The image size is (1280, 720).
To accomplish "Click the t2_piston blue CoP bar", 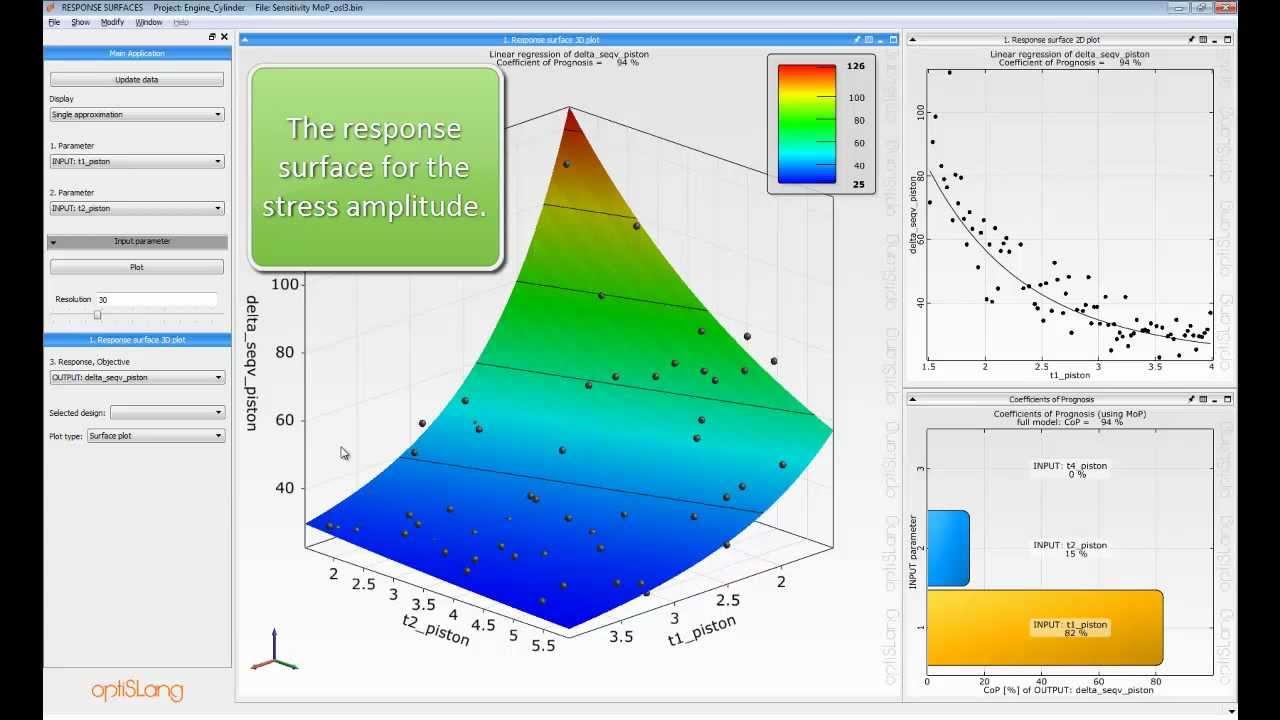I will tap(948, 548).
